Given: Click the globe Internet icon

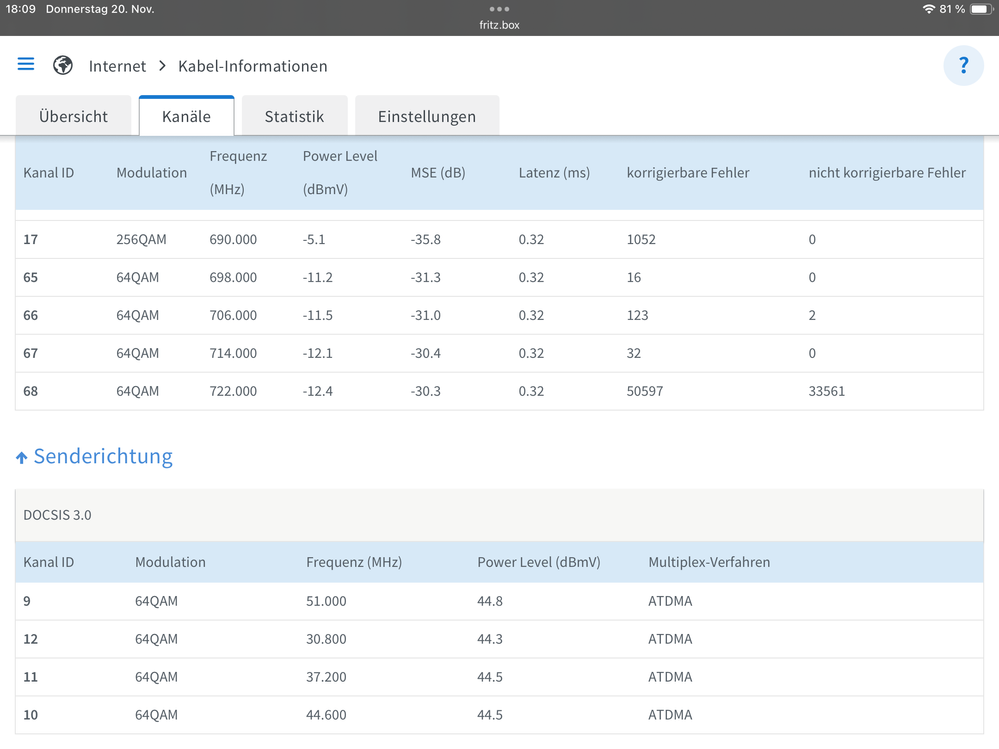Looking at the screenshot, I should 63,66.
